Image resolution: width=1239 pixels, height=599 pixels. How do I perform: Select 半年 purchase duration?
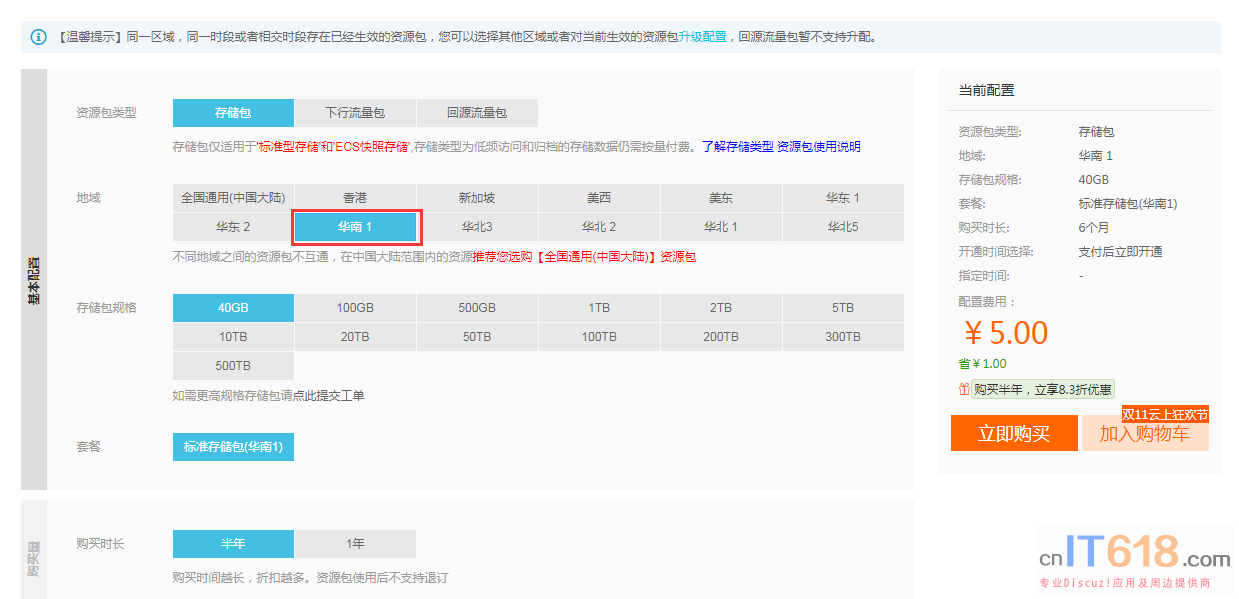click(233, 544)
